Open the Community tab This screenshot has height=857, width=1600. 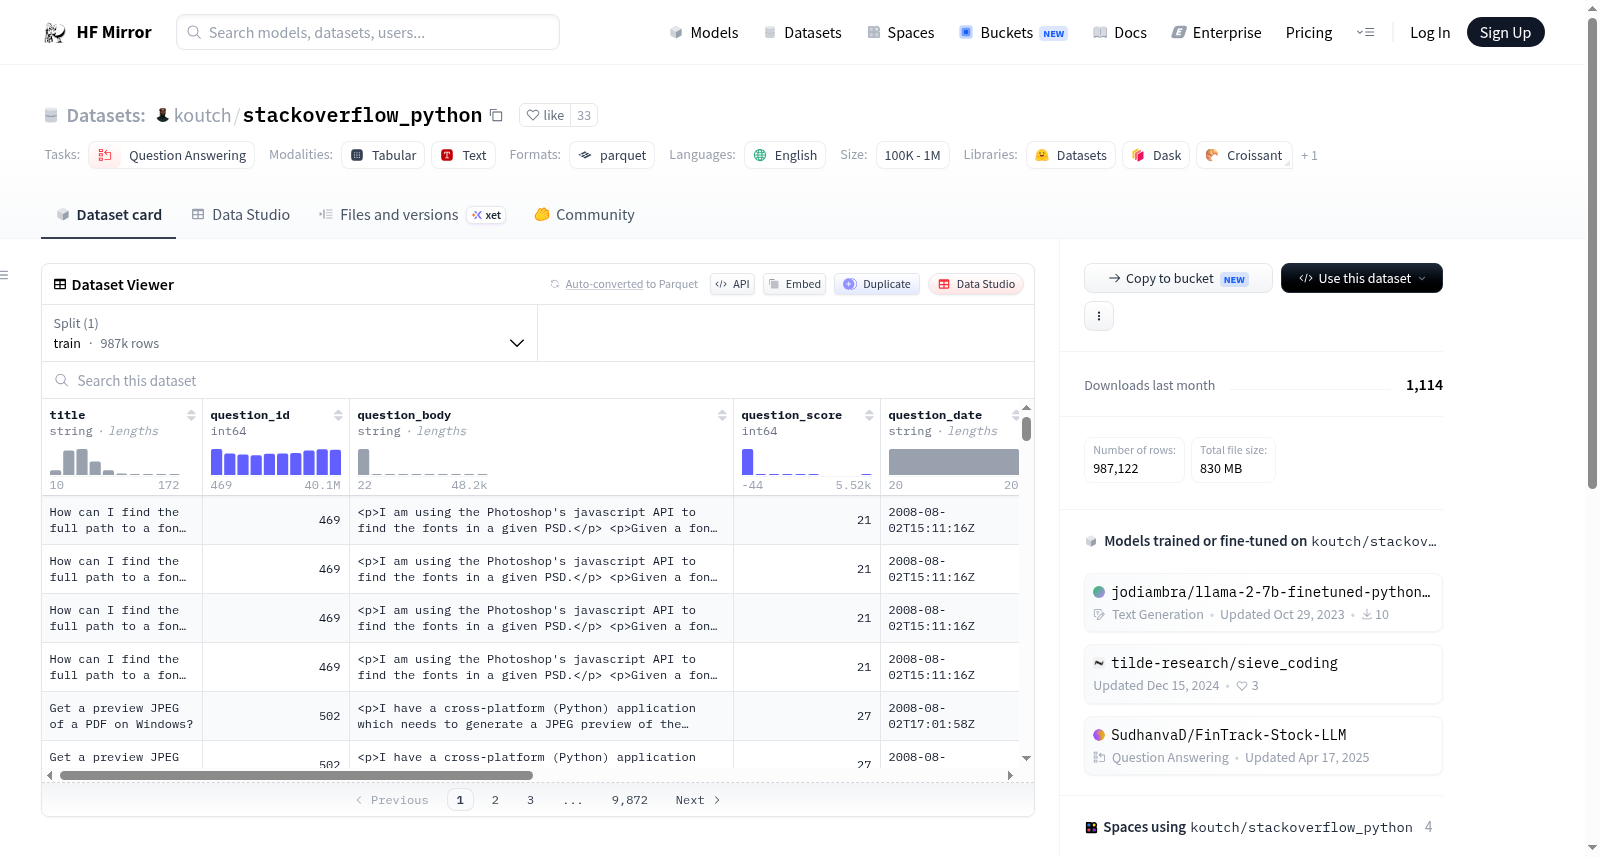(x=584, y=215)
